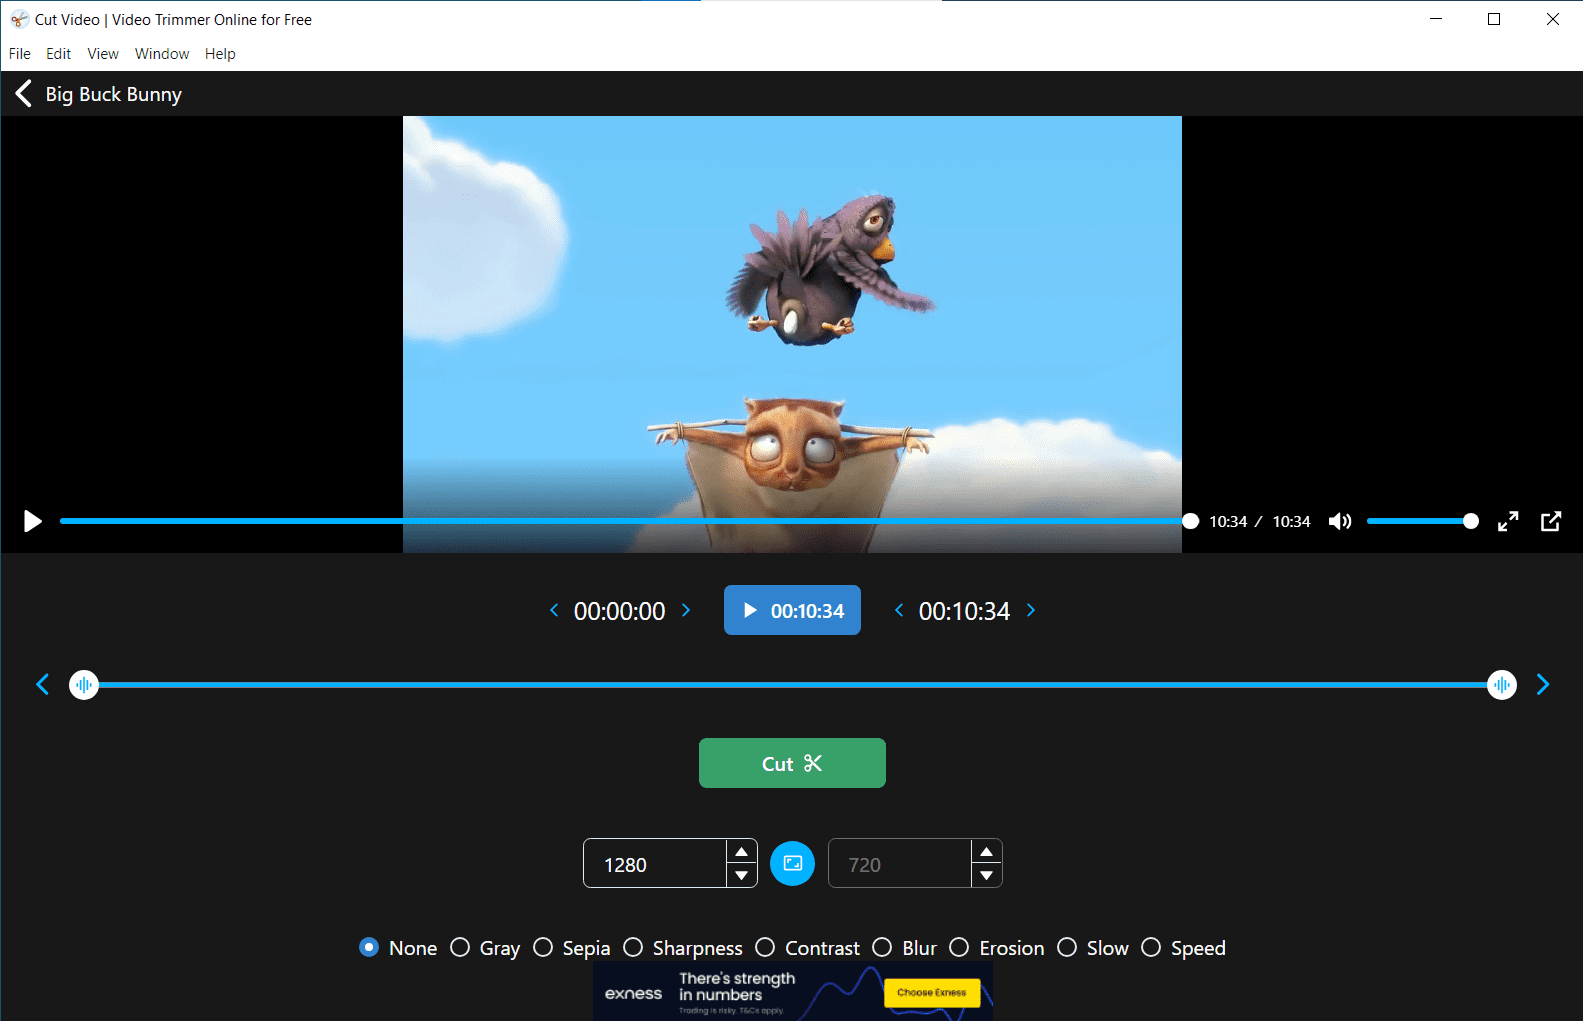Maximize the Cut Video window
The width and height of the screenshot is (1583, 1021).
1494,19
